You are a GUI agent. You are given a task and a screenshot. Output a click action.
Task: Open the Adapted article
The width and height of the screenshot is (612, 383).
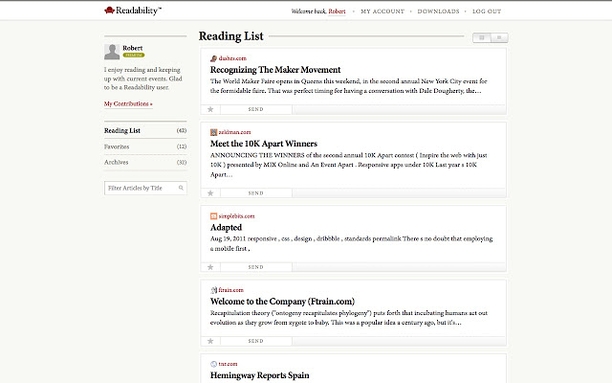click(x=226, y=228)
